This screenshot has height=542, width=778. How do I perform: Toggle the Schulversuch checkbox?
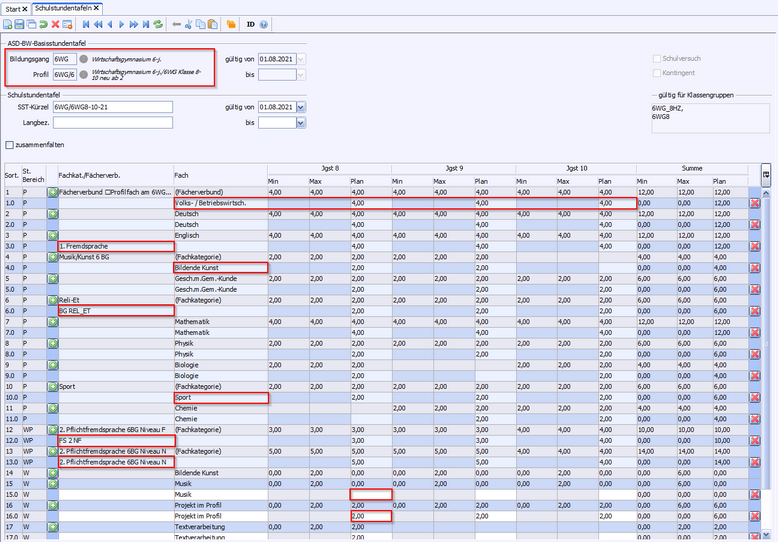pyautogui.click(x=657, y=59)
